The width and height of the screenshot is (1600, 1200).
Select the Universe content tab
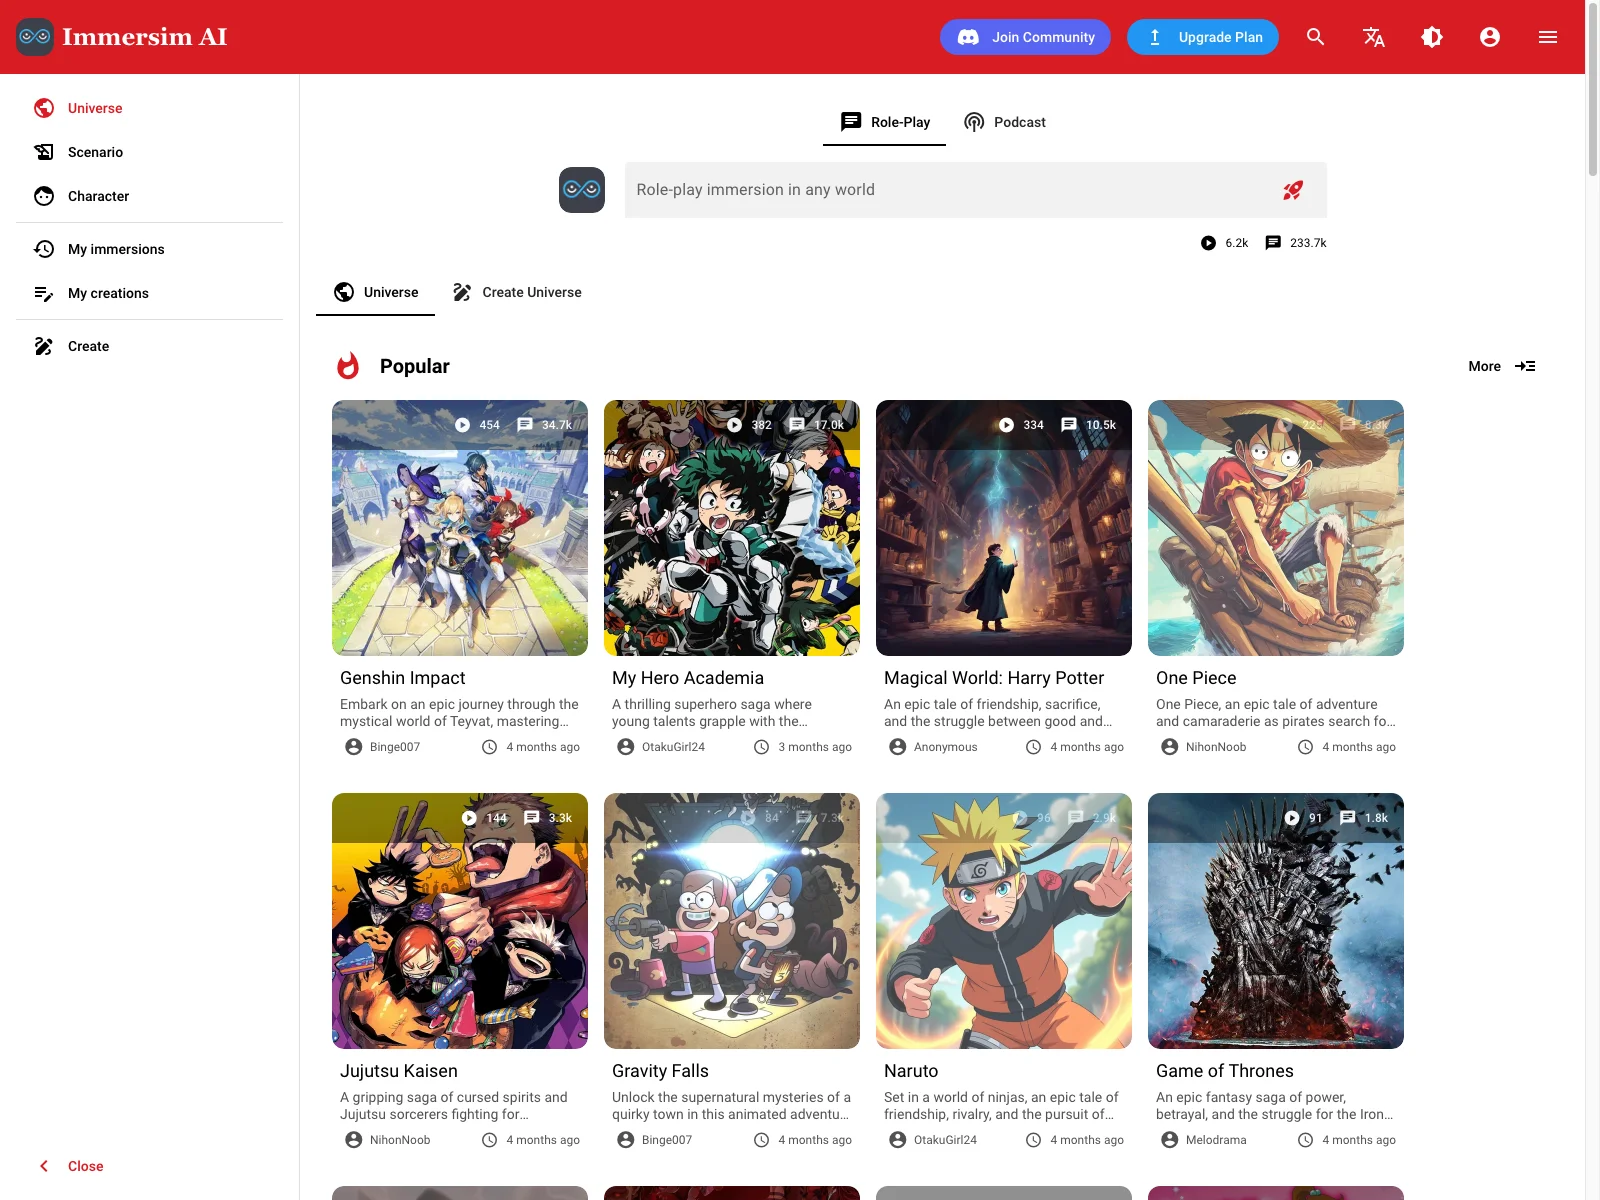375,292
